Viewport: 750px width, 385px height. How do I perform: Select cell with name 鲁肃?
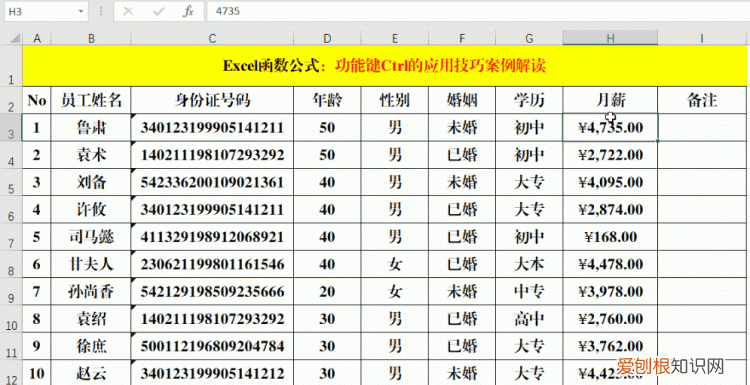point(91,128)
